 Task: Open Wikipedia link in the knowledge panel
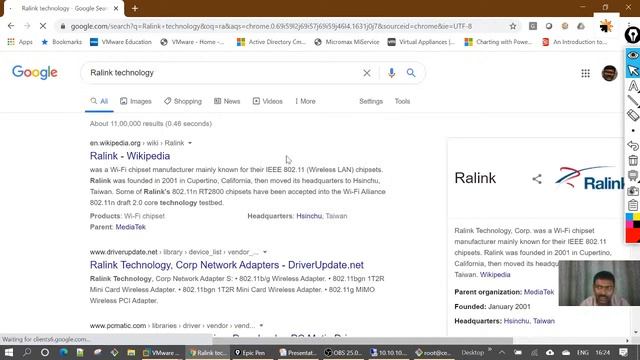495,275
